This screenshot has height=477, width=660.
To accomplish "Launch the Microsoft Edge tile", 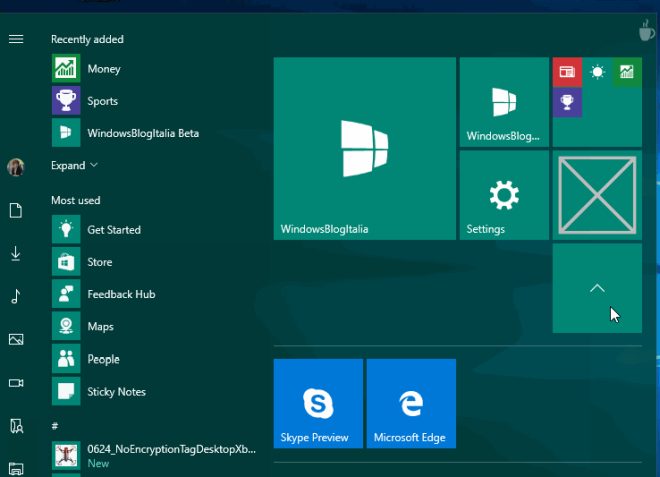I will (411, 403).
